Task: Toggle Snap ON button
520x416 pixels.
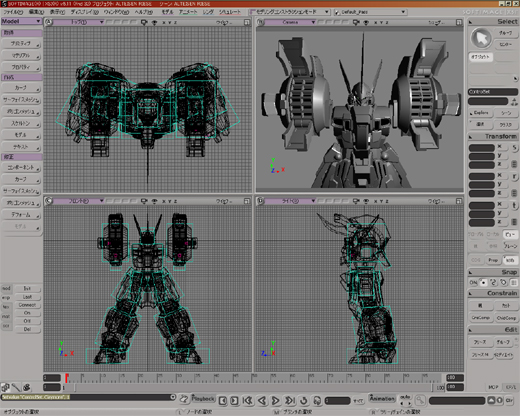Action: 473,282
